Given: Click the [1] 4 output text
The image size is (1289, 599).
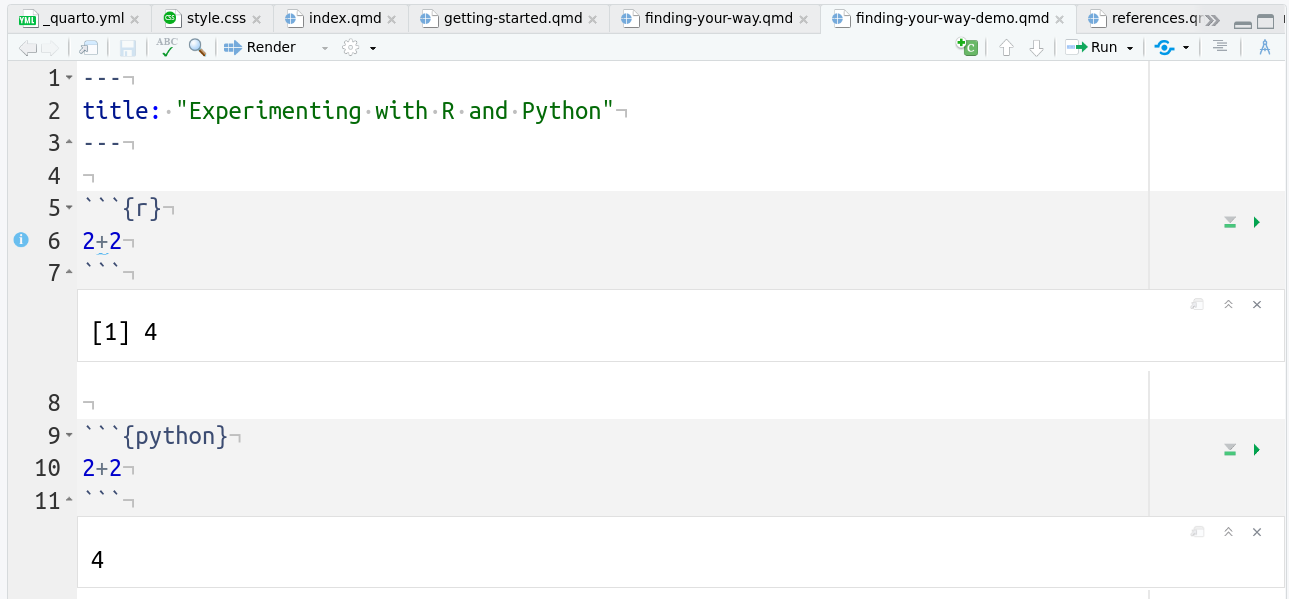Looking at the screenshot, I should [124, 332].
